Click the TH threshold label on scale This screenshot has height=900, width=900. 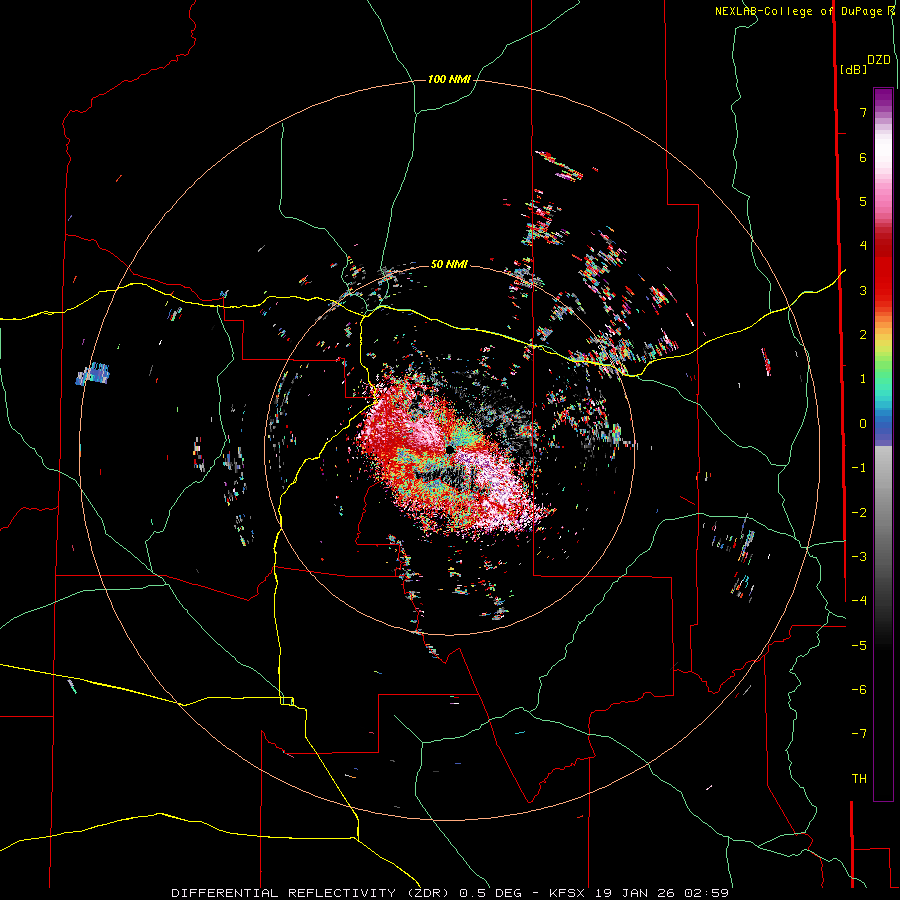[x=859, y=779]
